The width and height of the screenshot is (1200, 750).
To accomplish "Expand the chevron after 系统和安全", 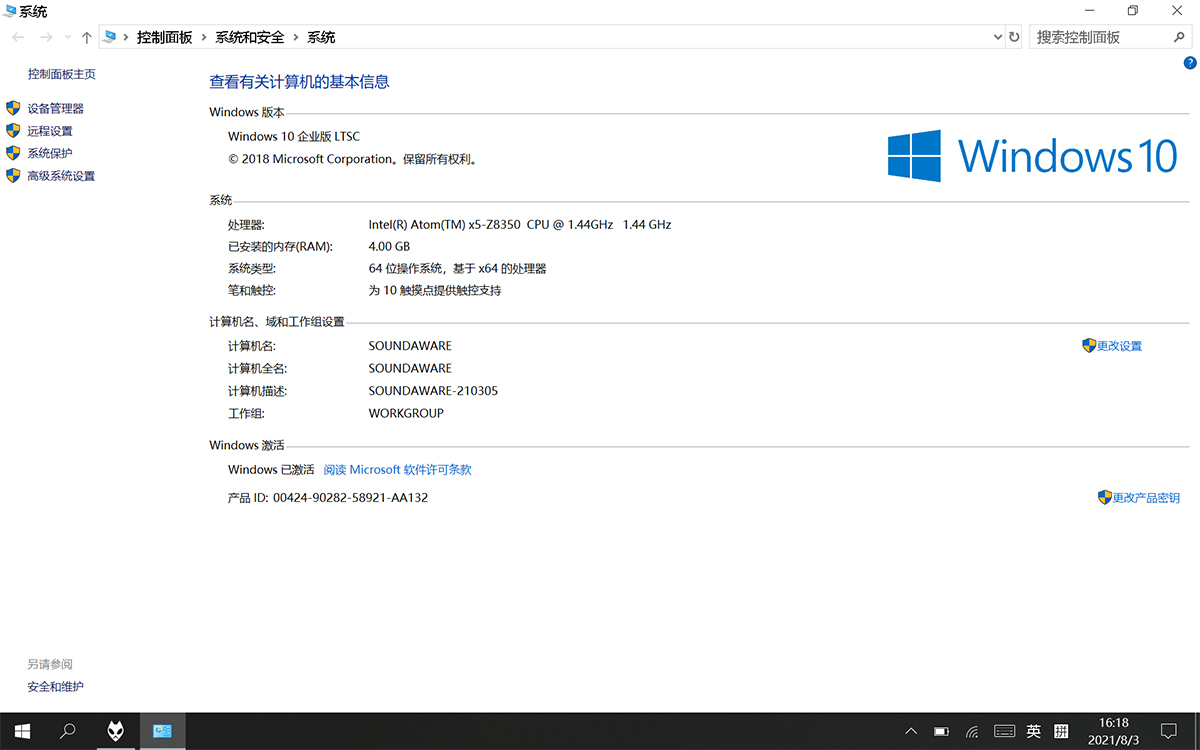I will coord(296,37).
